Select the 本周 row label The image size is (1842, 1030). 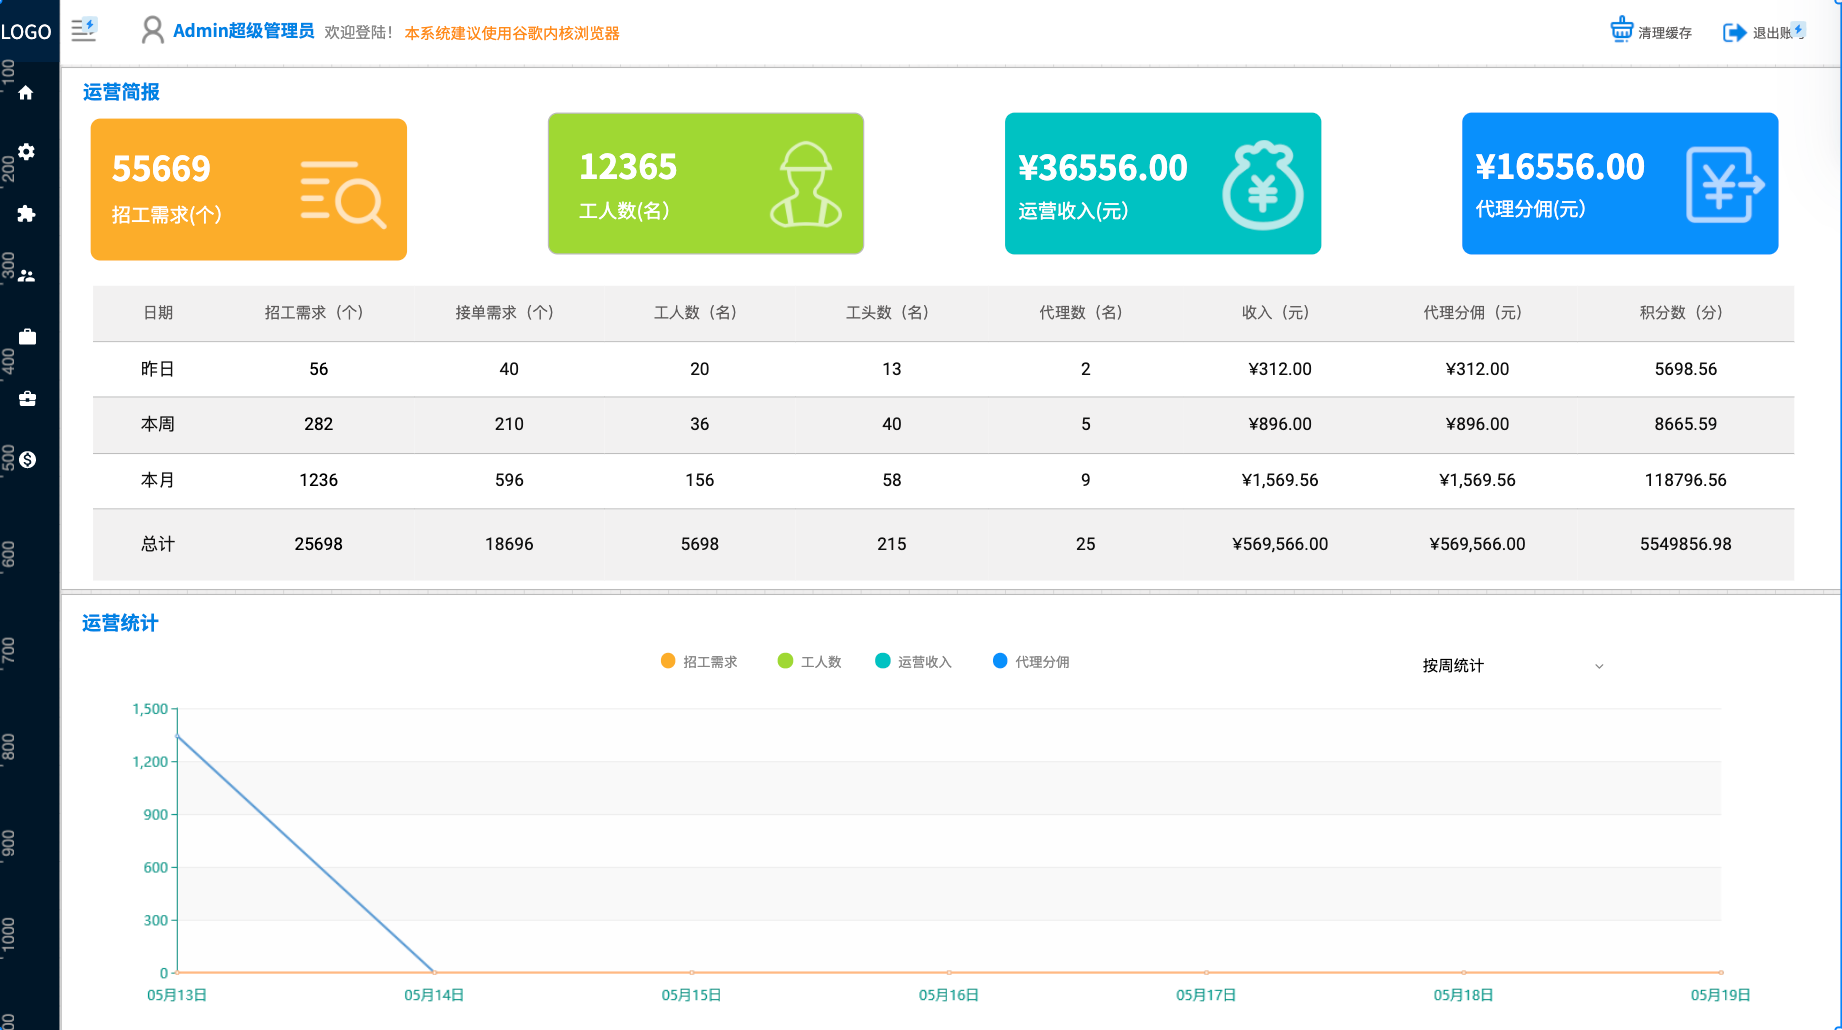[x=158, y=424]
